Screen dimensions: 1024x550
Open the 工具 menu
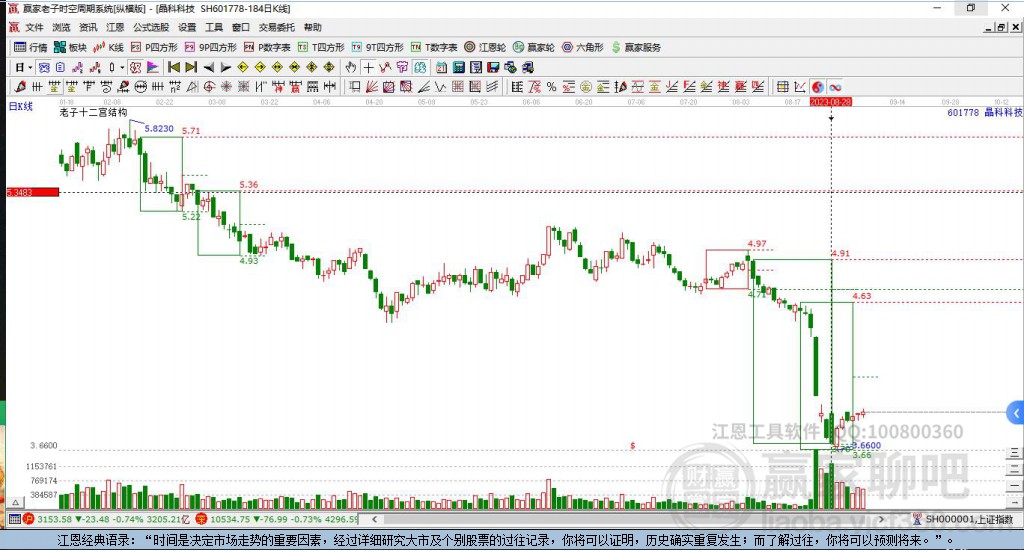(x=214, y=27)
